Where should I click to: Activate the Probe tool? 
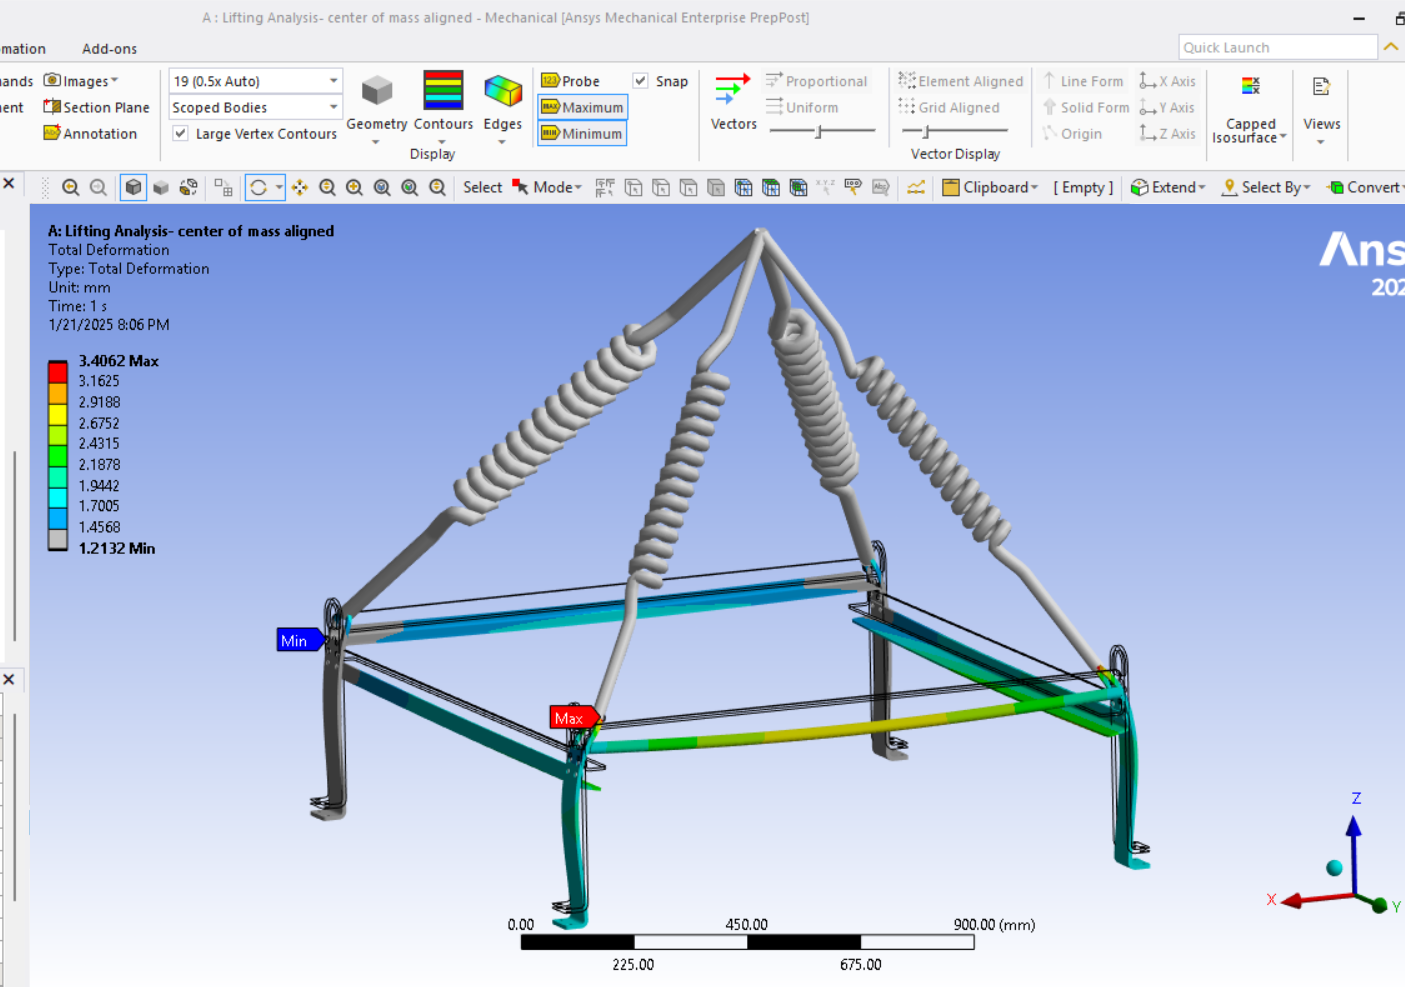point(571,81)
